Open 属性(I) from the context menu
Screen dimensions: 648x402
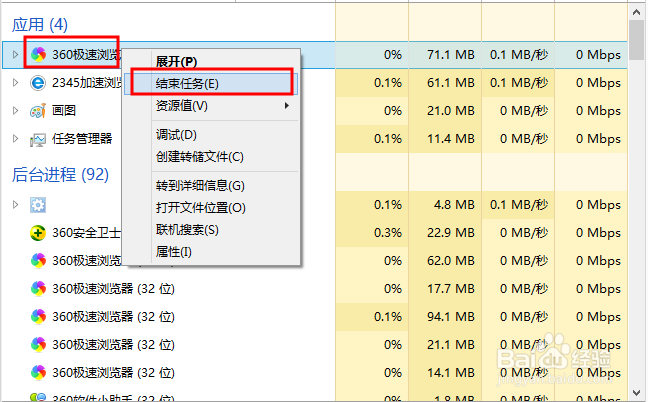click(x=174, y=251)
